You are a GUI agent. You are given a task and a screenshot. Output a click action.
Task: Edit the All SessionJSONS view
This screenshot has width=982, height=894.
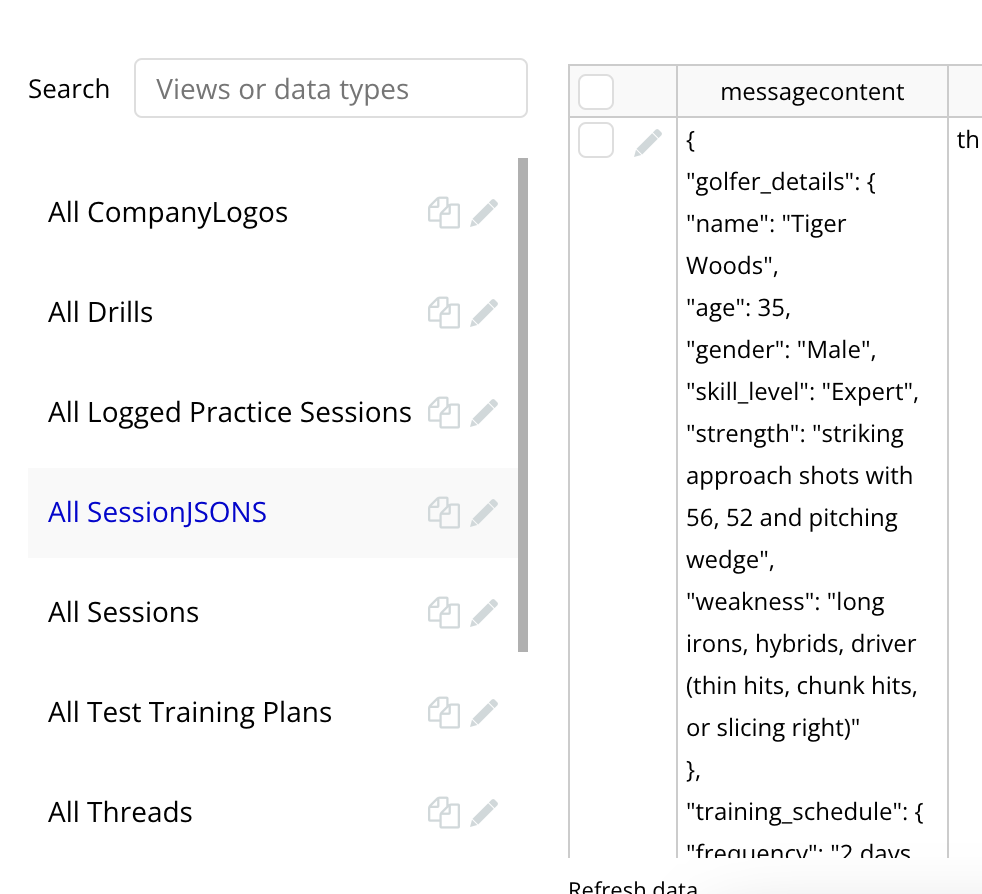click(x=484, y=512)
